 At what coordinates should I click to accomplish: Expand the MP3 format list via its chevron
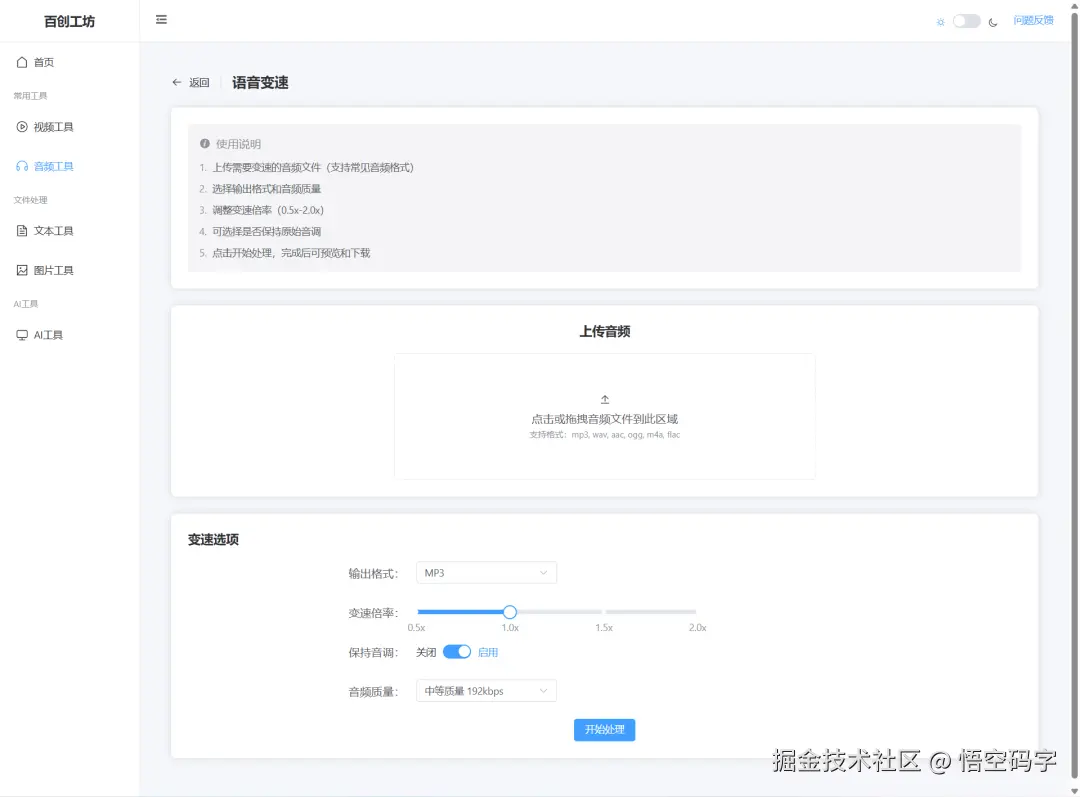click(545, 572)
